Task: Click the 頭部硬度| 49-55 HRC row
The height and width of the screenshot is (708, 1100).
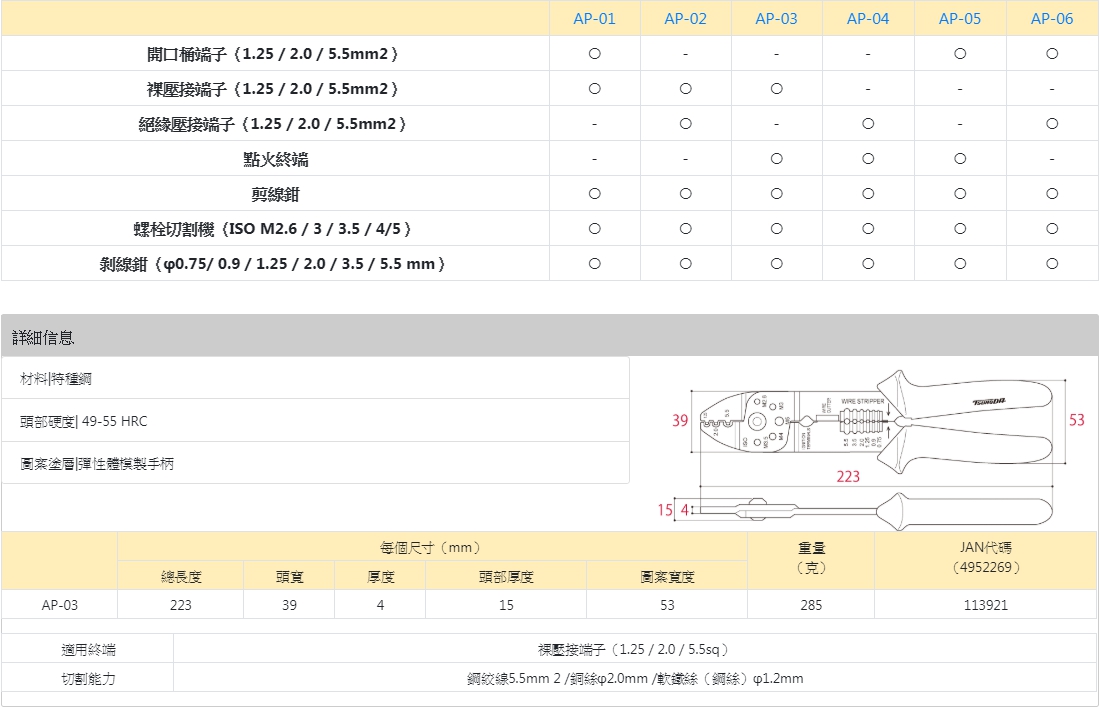Action: click(x=315, y=421)
